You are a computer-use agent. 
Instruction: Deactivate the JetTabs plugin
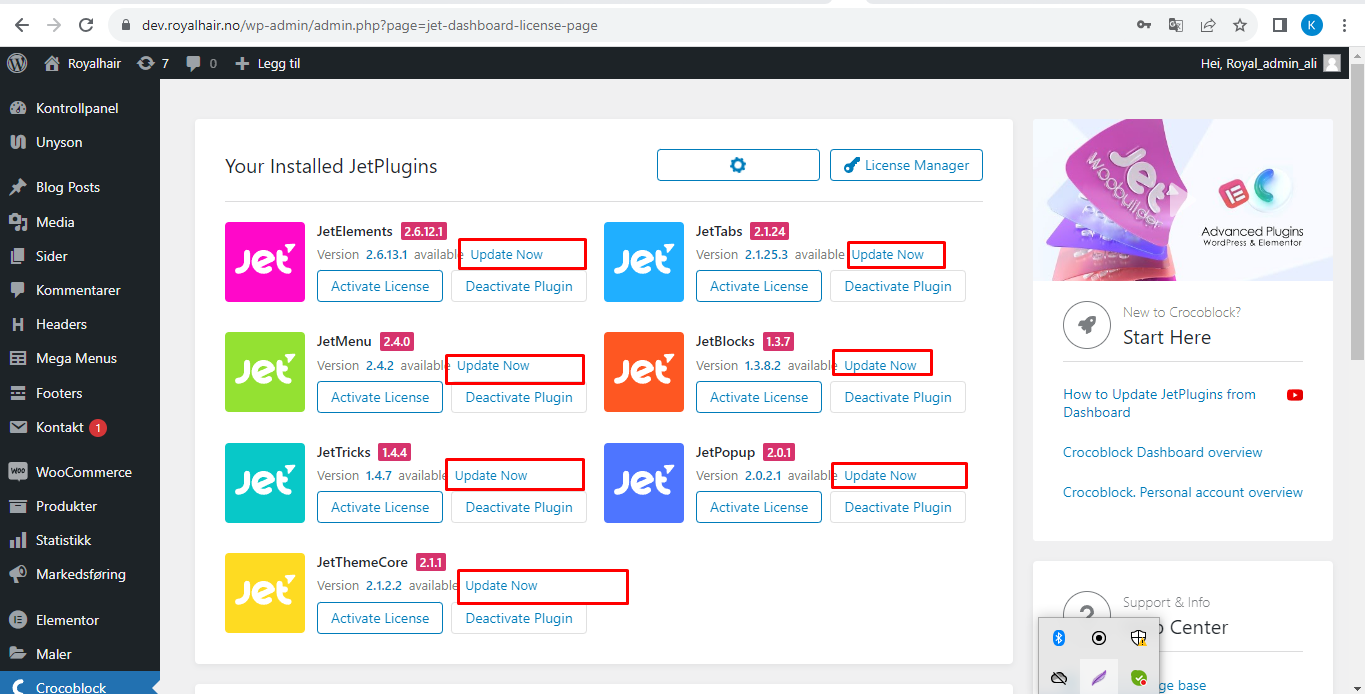pos(898,286)
